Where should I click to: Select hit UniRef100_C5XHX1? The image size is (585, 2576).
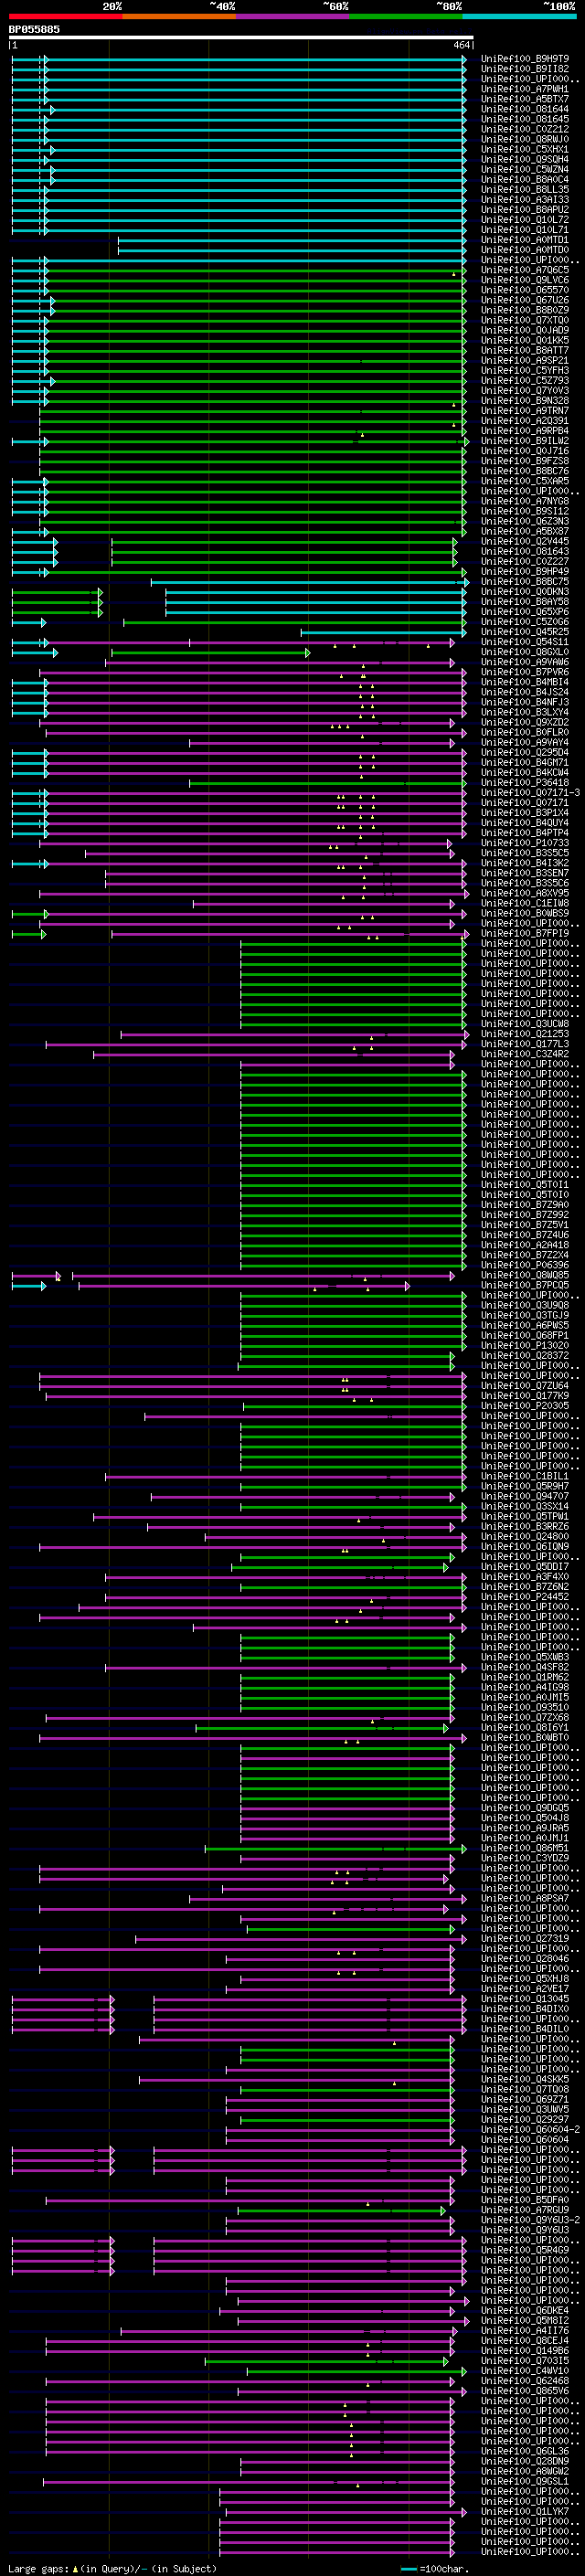coord(525,149)
